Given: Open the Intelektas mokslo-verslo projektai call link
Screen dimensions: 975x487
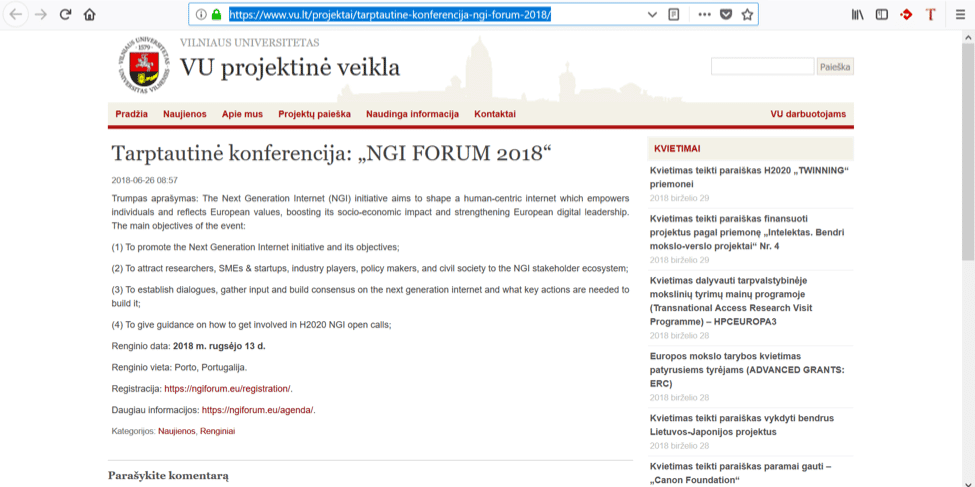Looking at the screenshot, I should (x=747, y=233).
